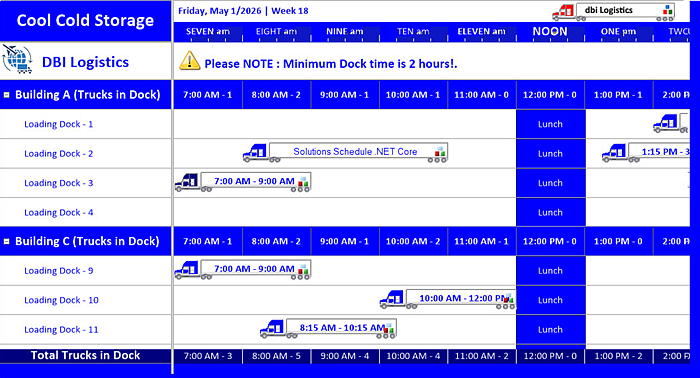
Task: Click the EIGHT am time header
Action: pyautogui.click(x=276, y=32)
